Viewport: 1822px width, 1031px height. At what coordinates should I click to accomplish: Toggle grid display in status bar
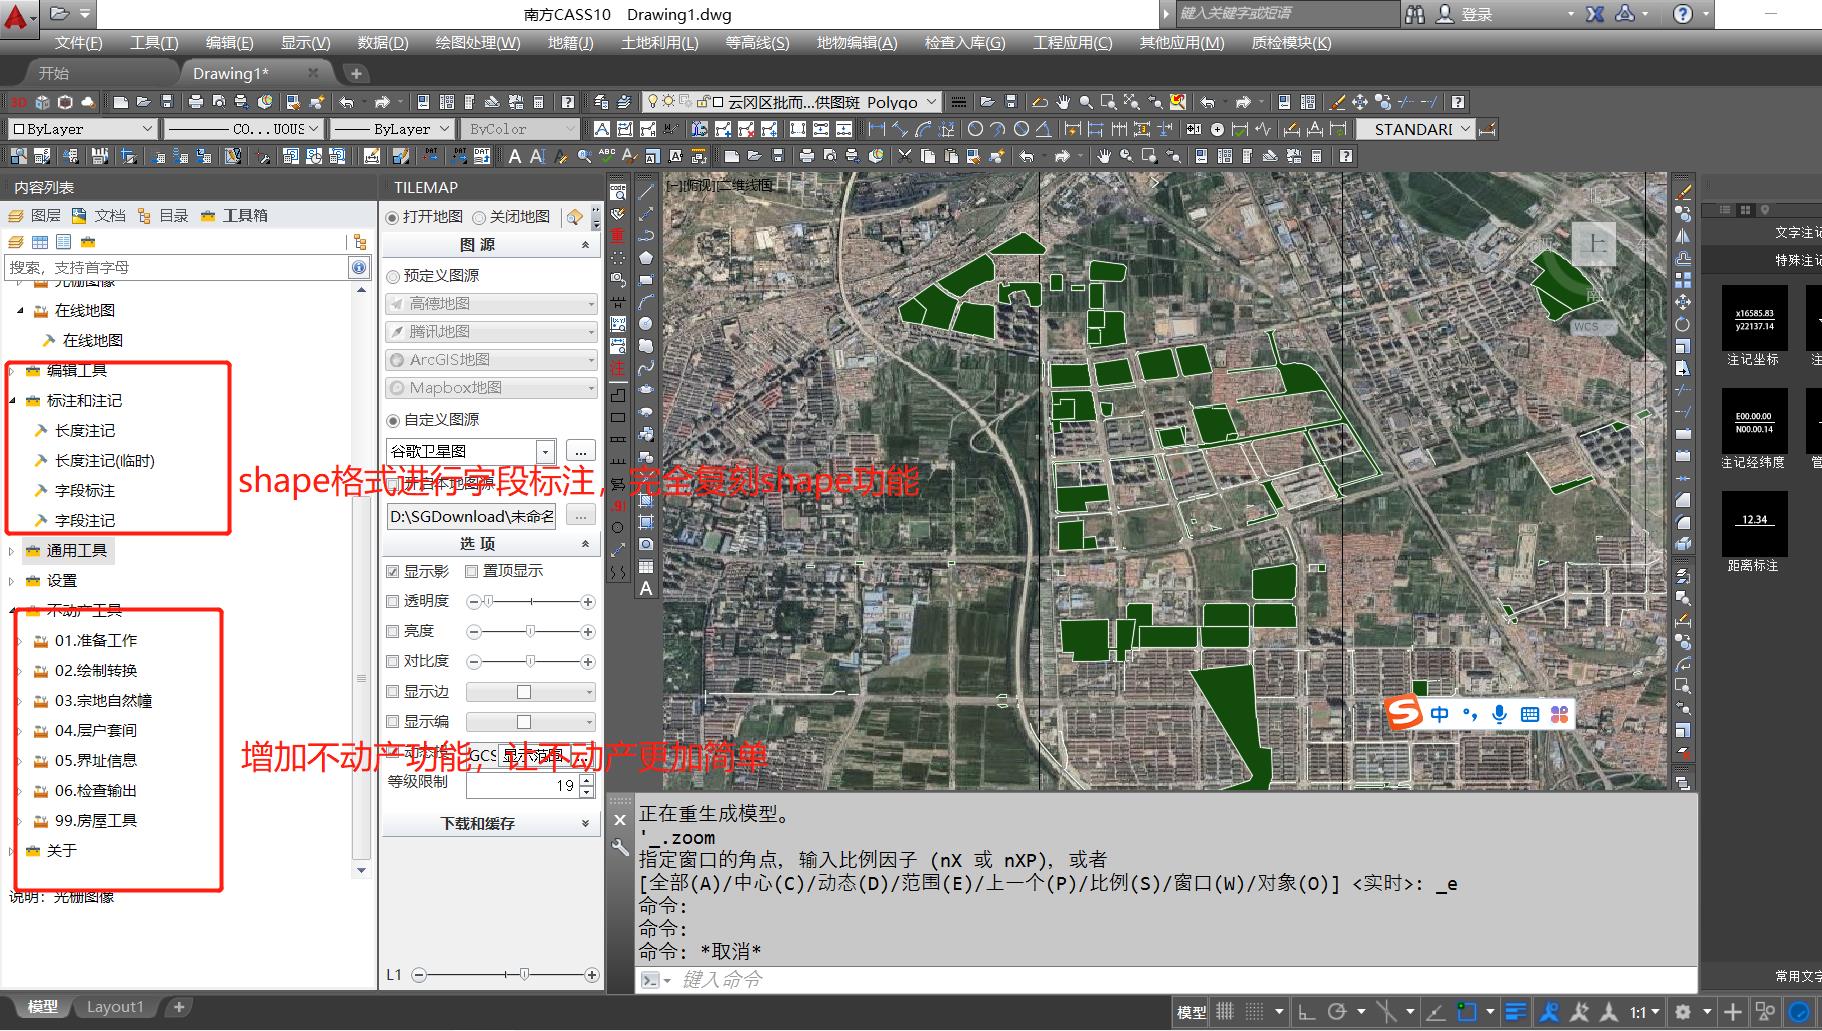tap(1225, 1011)
